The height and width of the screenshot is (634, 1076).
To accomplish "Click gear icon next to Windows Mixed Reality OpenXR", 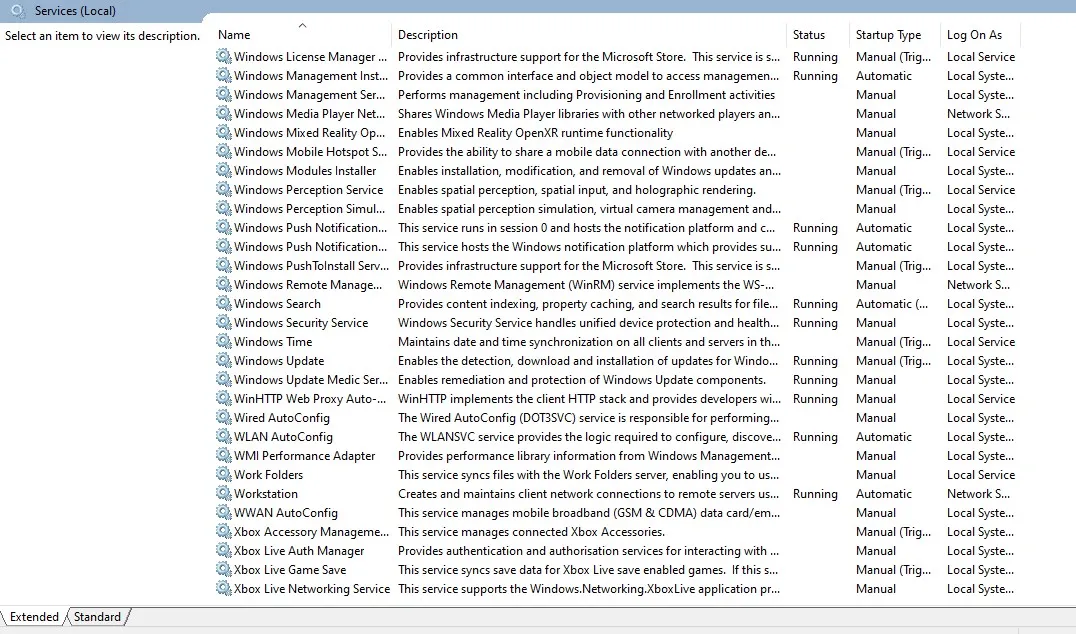I will pos(224,132).
